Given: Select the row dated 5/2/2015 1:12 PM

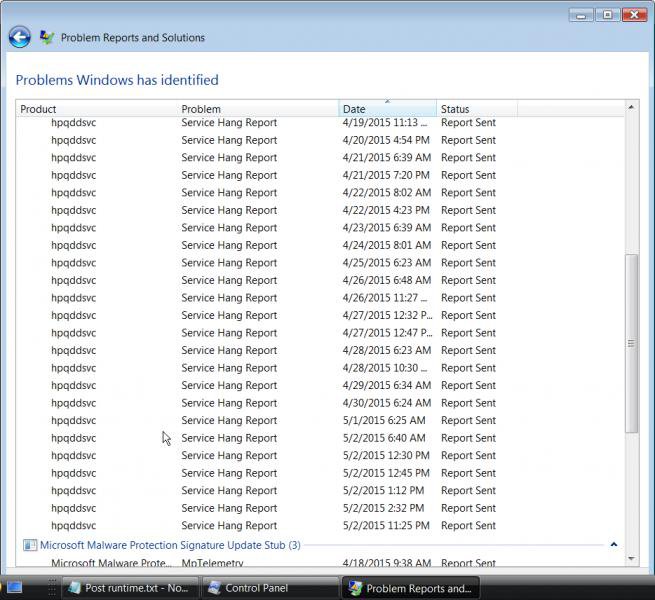Looking at the screenshot, I should coord(320,491).
